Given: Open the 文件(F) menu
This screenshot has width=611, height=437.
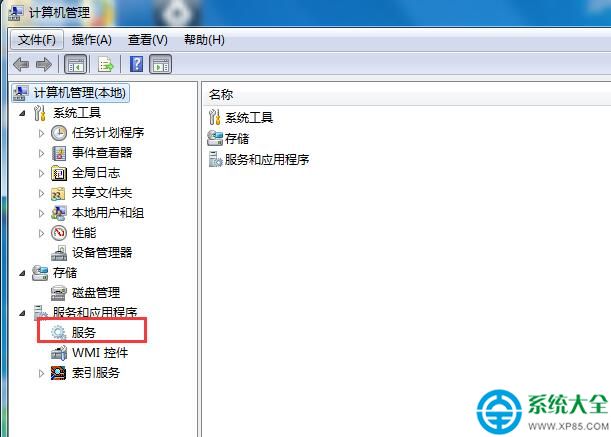Looking at the screenshot, I should (x=37, y=40).
